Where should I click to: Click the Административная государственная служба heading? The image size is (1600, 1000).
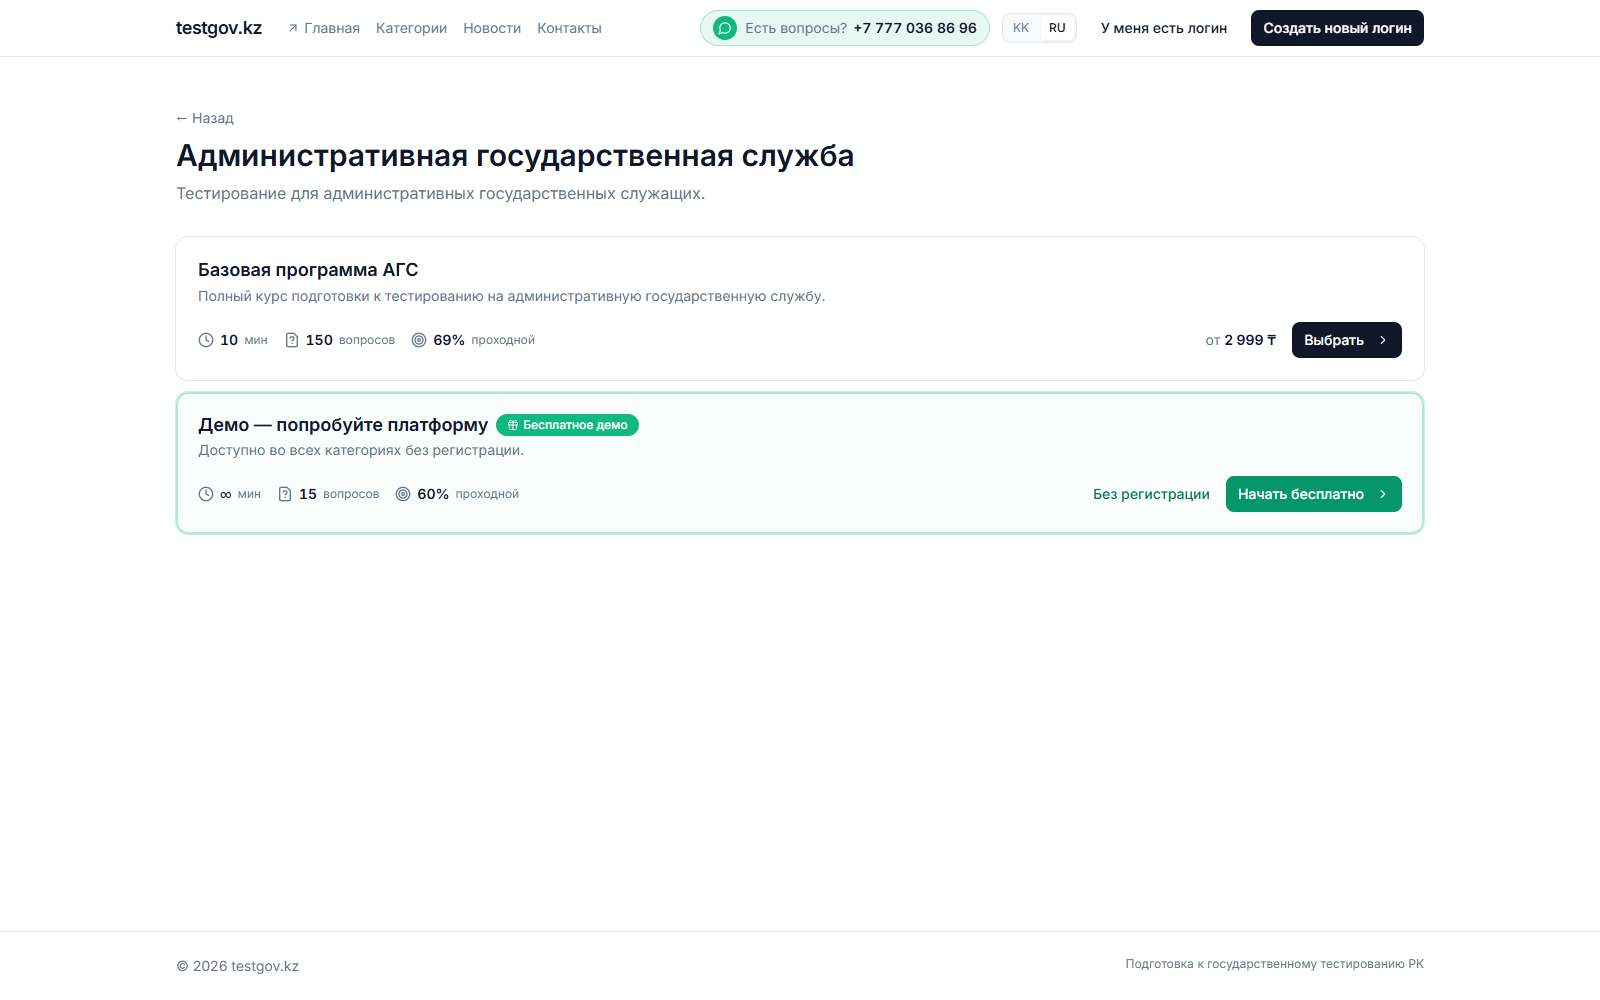[515, 156]
